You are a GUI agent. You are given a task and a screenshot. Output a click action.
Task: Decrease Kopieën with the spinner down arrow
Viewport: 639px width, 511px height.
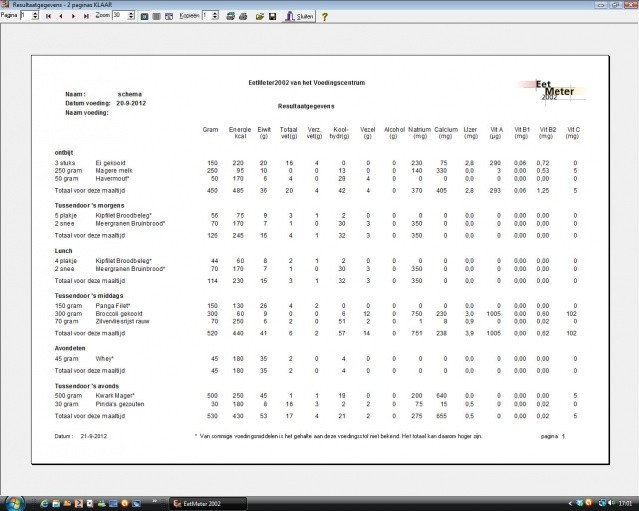pyautogui.click(x=215, y=18)
